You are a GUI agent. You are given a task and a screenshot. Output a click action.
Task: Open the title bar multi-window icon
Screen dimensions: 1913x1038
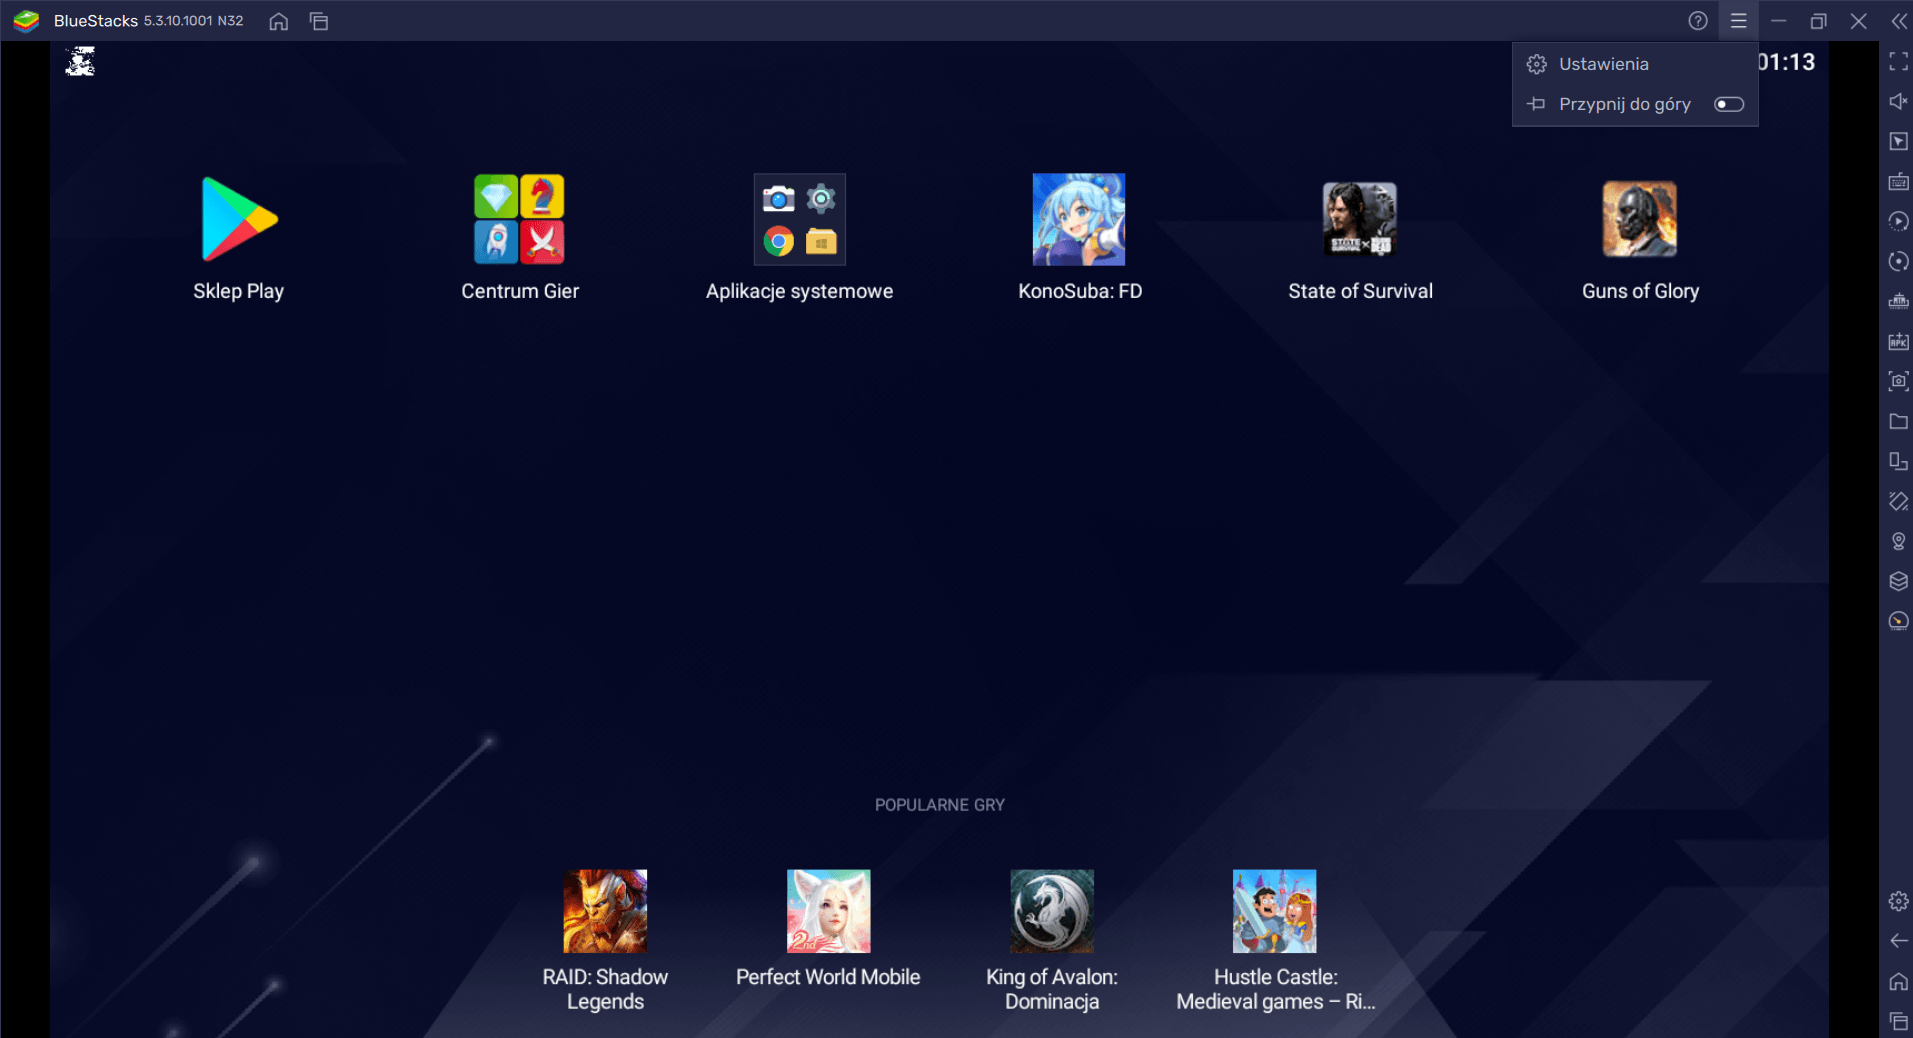[x=319, y=21]
